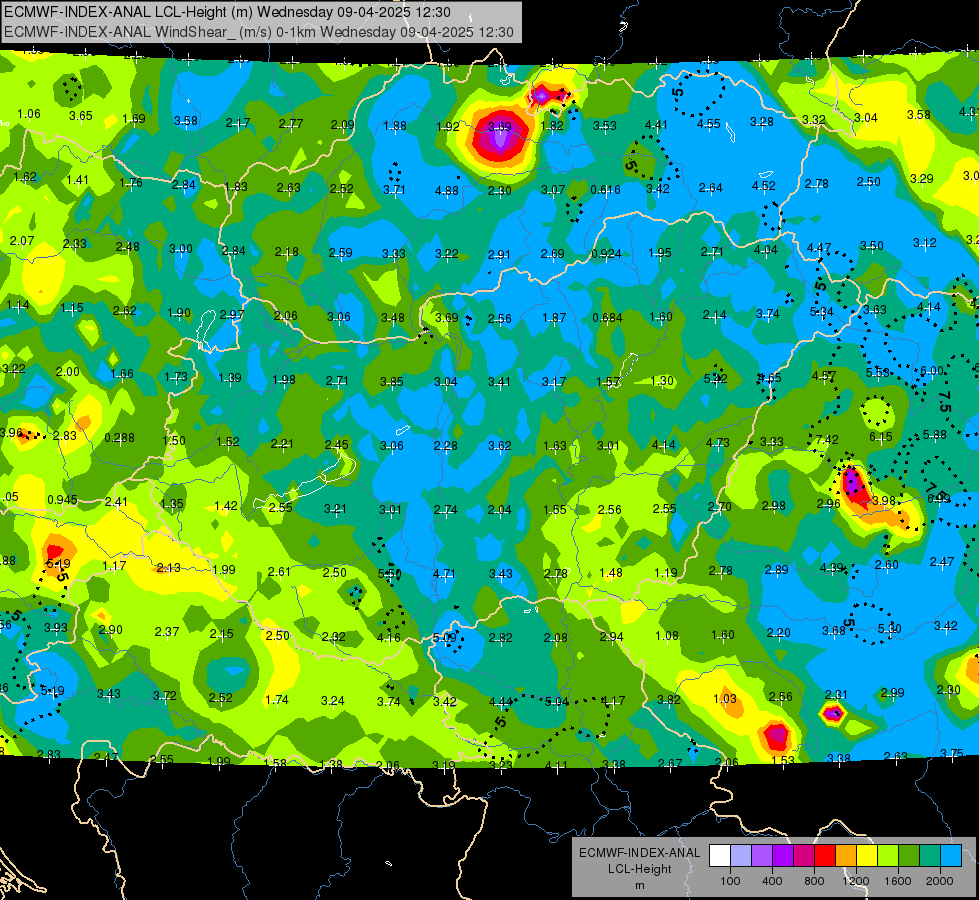979x900 pixels.
Task: Click the wind shear value 4.04
Action: 765,250
